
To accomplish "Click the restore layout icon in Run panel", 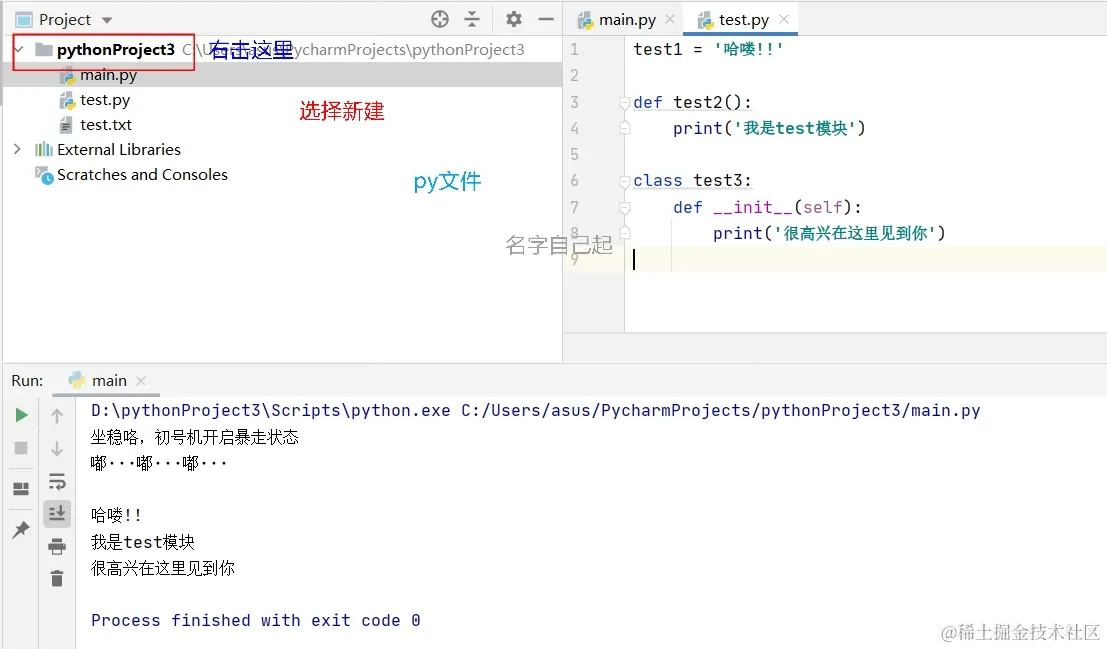I will click(21, 489).
